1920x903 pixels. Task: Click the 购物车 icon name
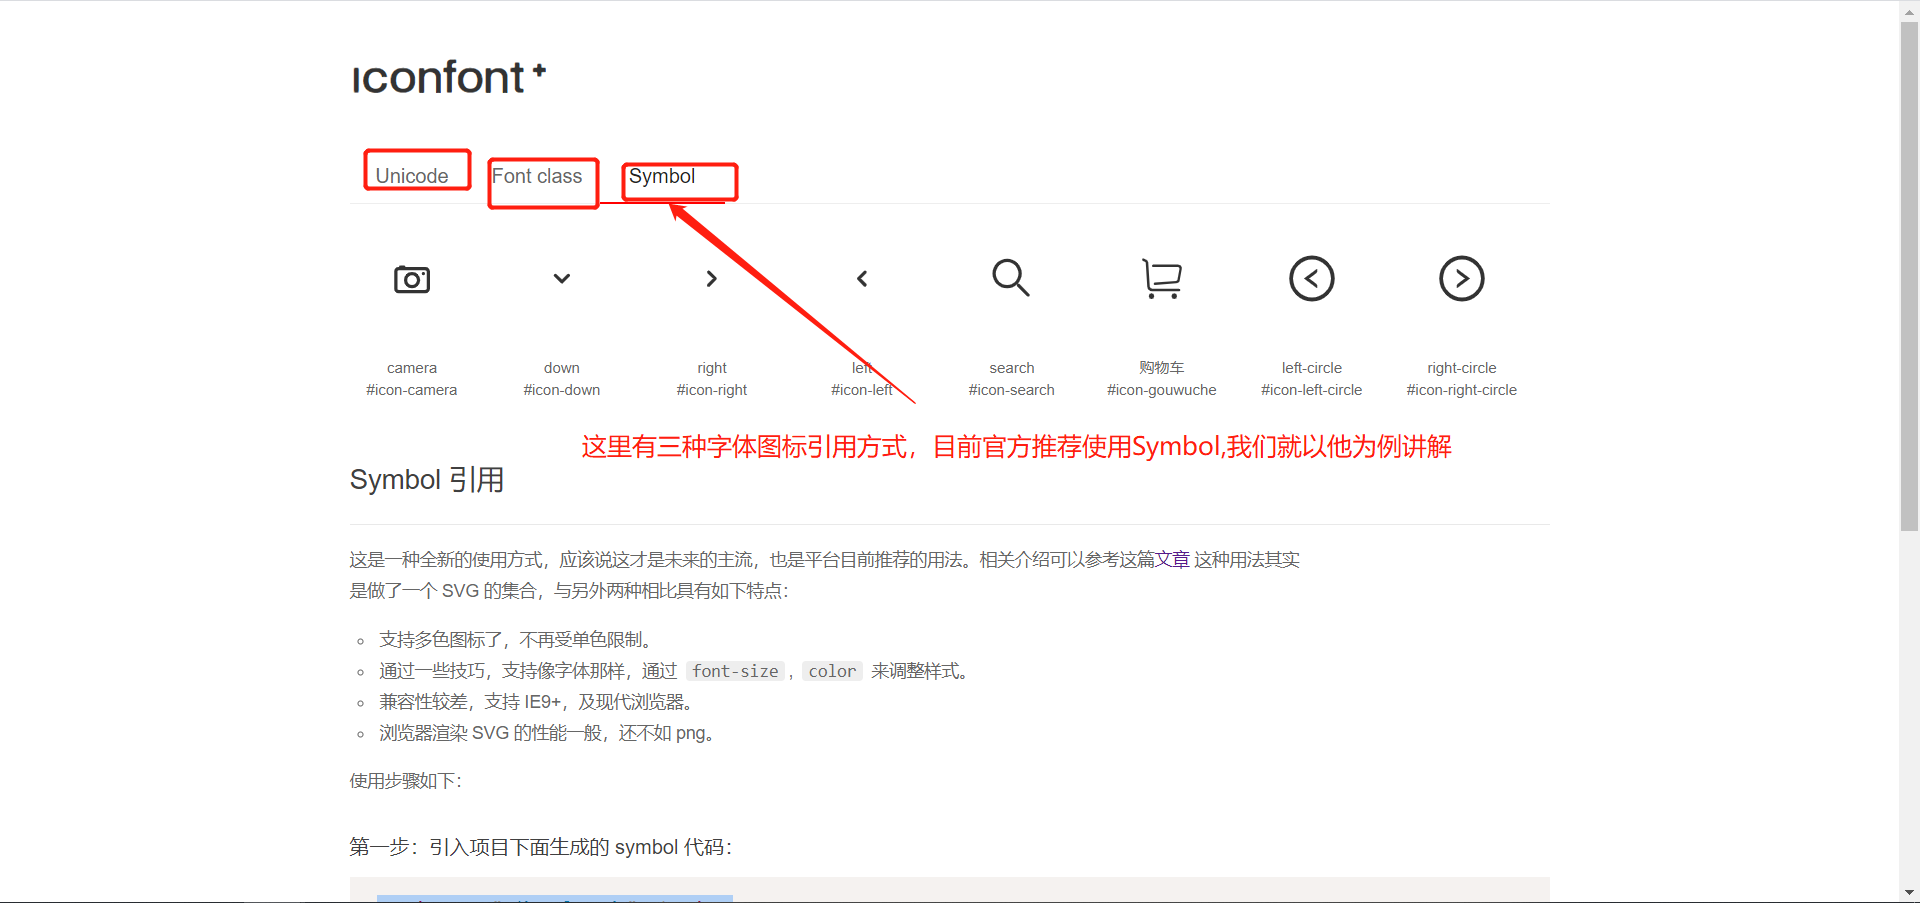click(1162, 368)
